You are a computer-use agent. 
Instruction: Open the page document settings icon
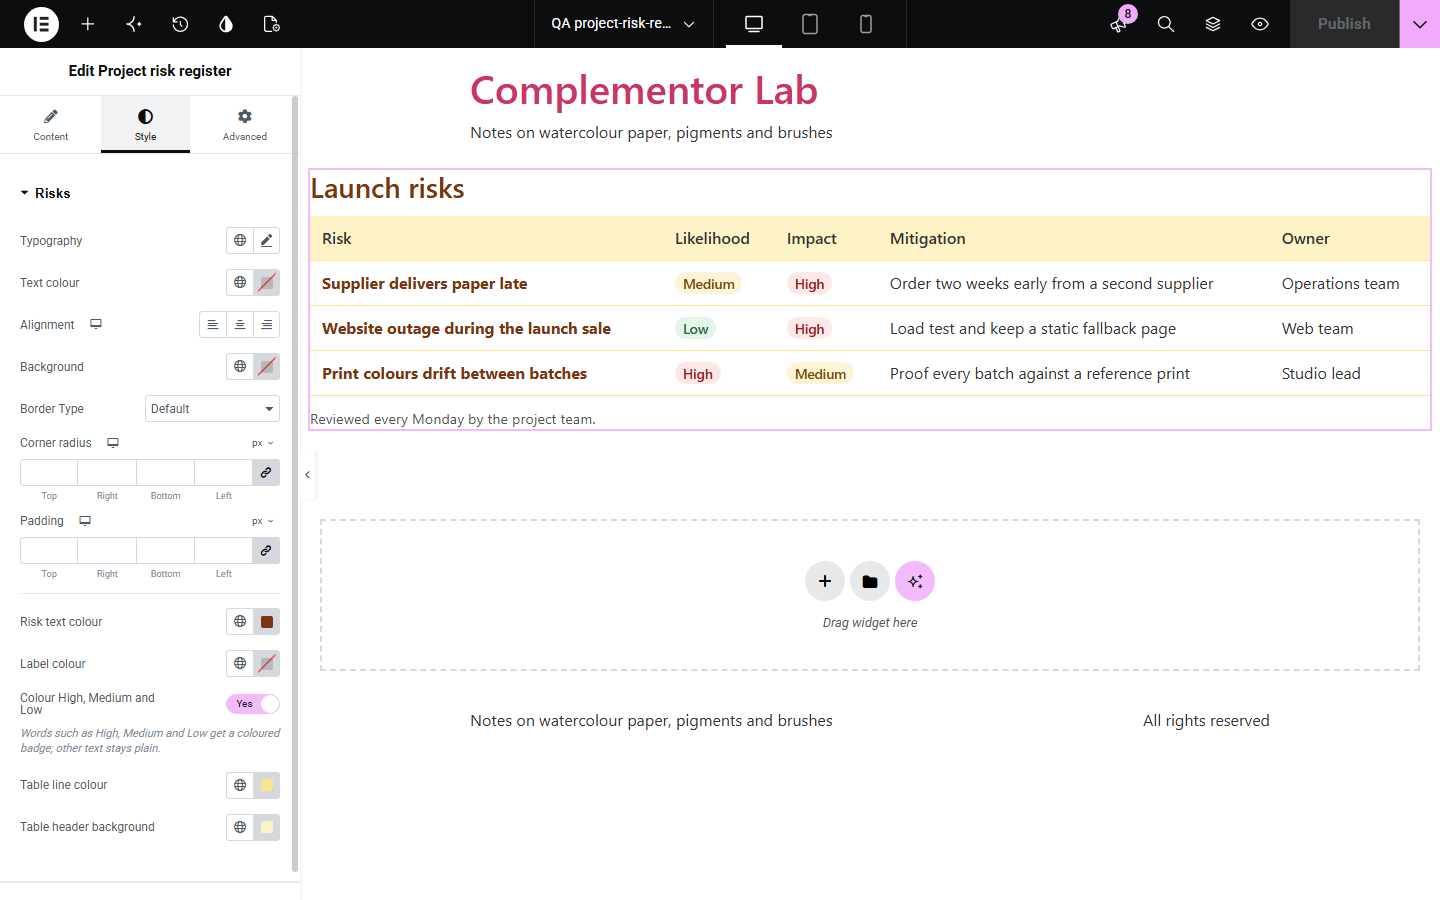(271, 24)
